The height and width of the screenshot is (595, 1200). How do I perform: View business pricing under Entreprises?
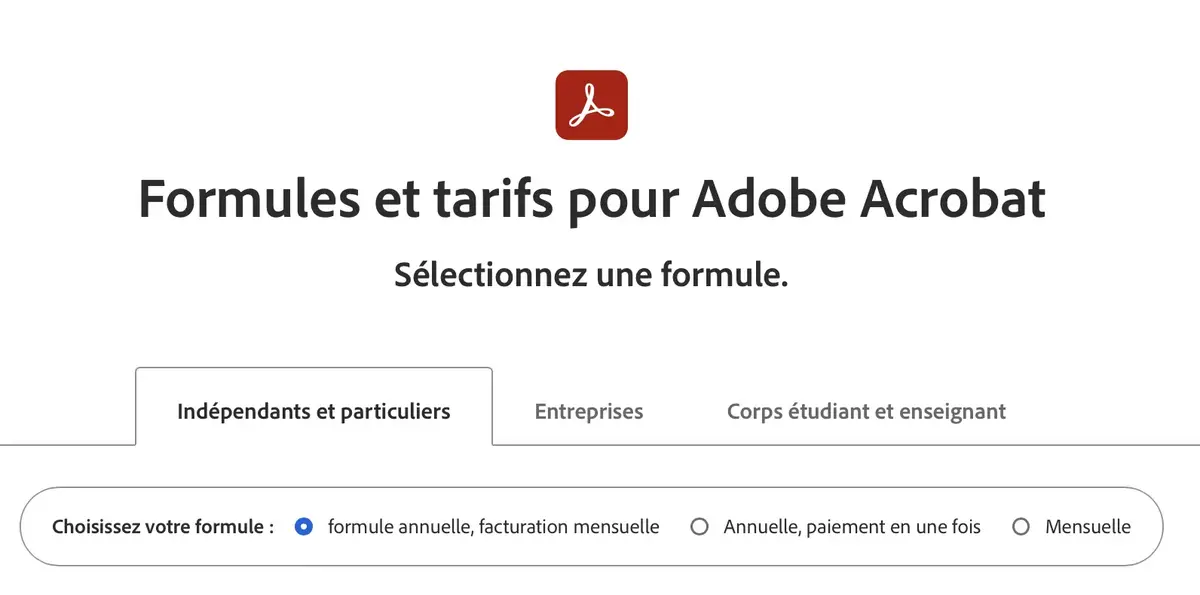[588, 411]
